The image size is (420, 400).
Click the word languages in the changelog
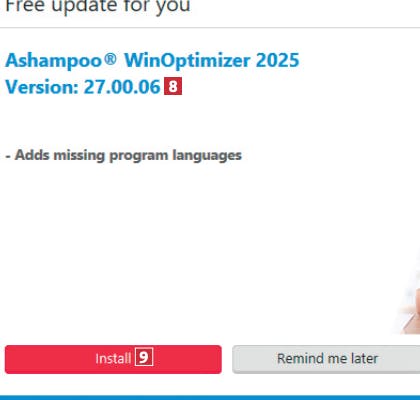click(x=207, y=156)
